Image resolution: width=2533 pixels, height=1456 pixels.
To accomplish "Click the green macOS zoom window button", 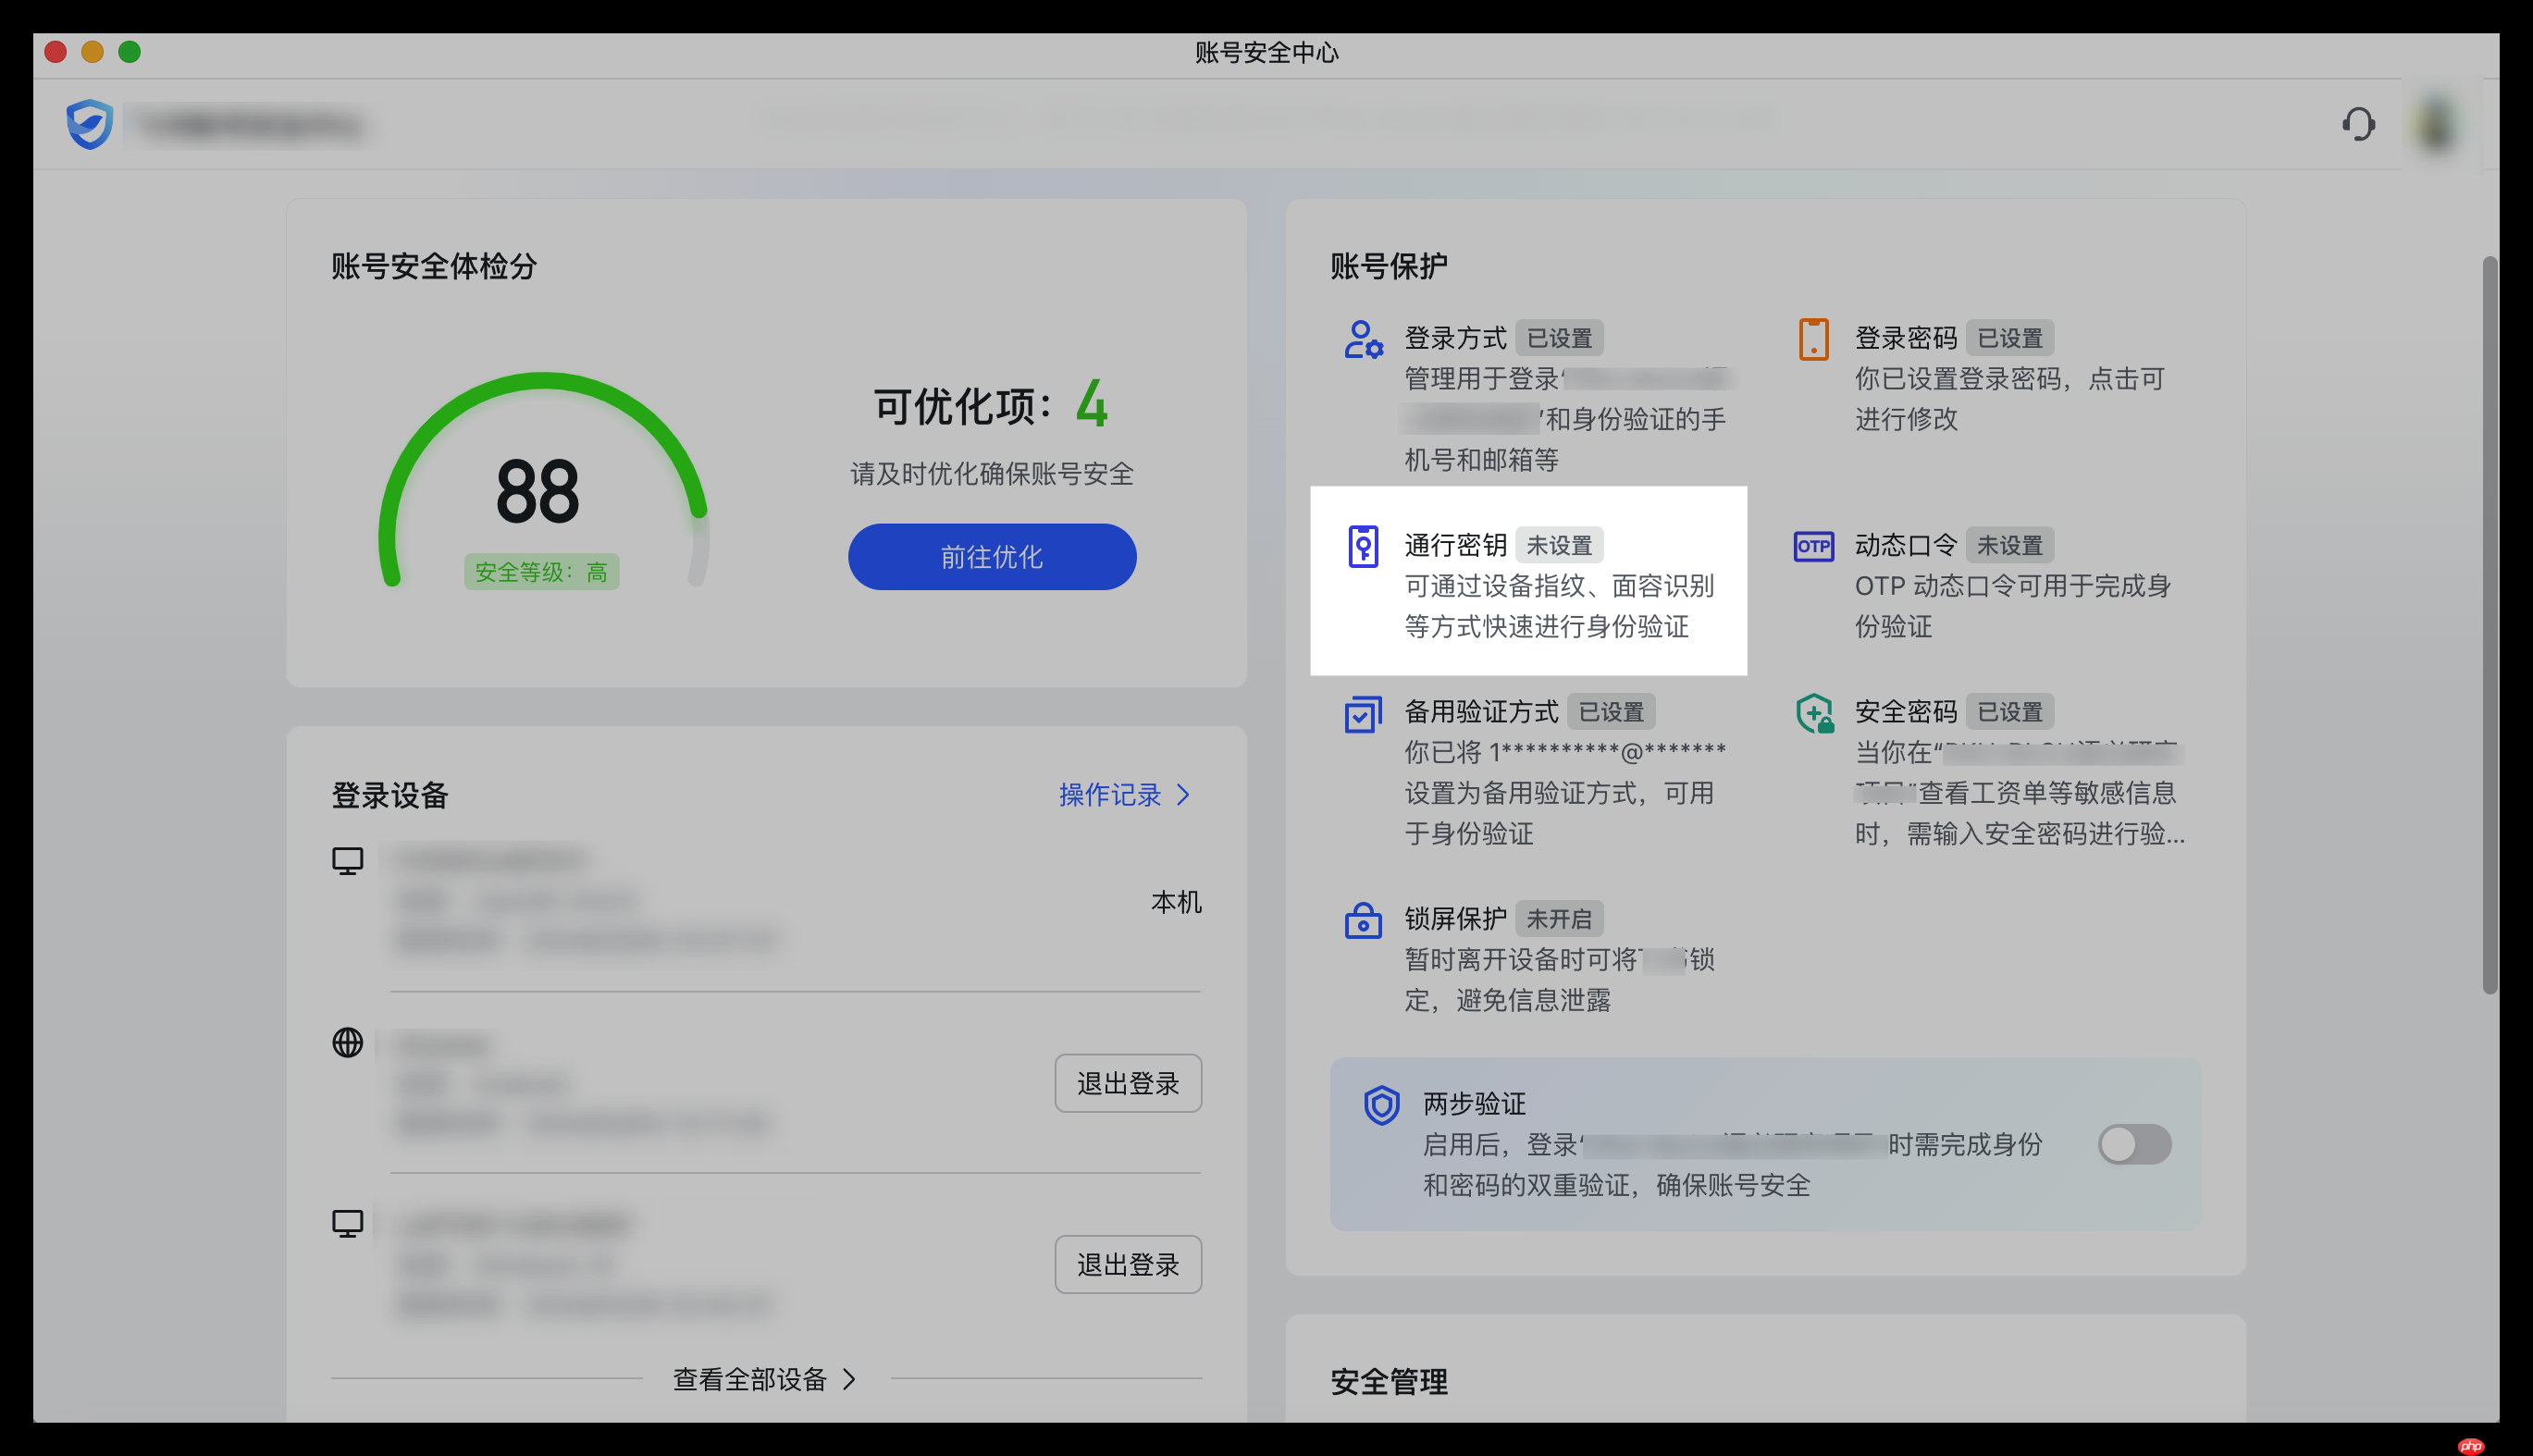I will pyautogui.click(x=129, y=52).
